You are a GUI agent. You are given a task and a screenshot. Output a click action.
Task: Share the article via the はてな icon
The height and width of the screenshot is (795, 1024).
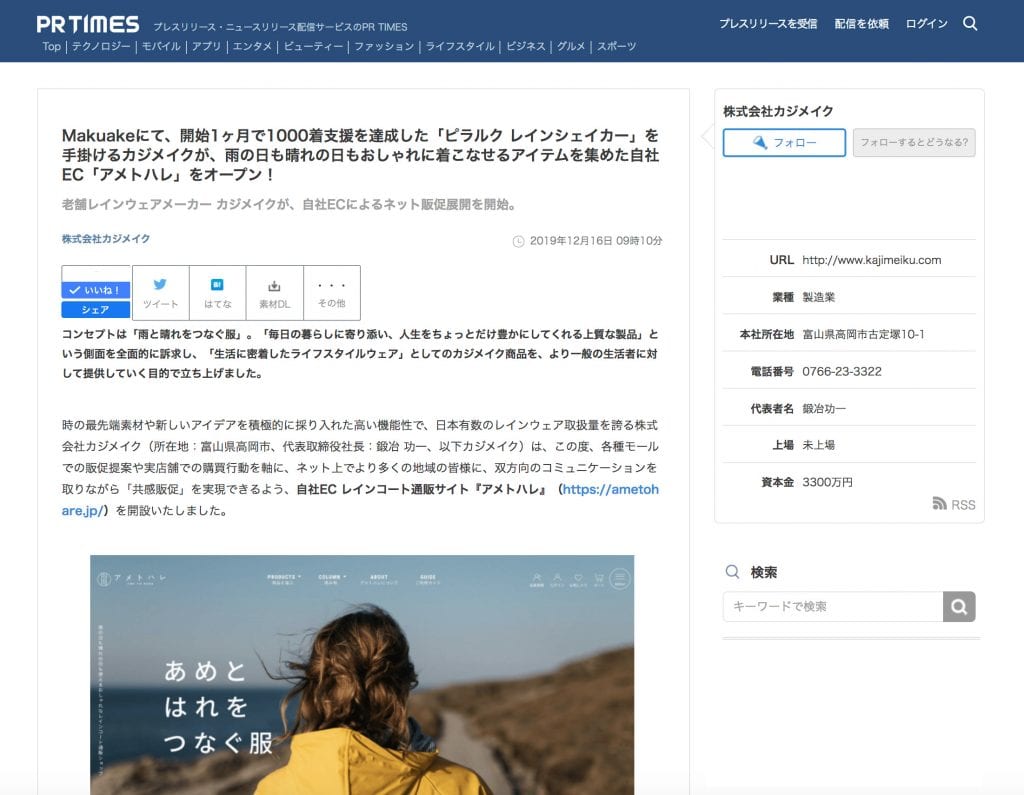click(x=217, y=291)
